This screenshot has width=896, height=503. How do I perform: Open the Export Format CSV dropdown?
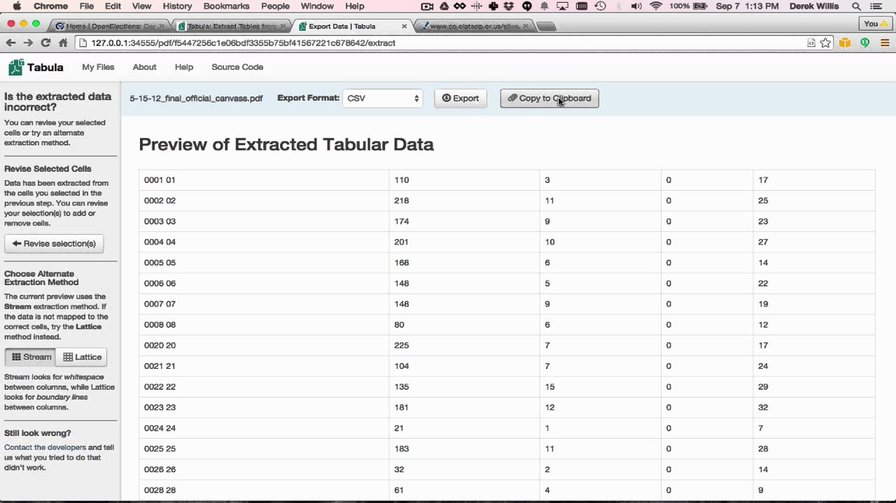(x=382, y=98)
